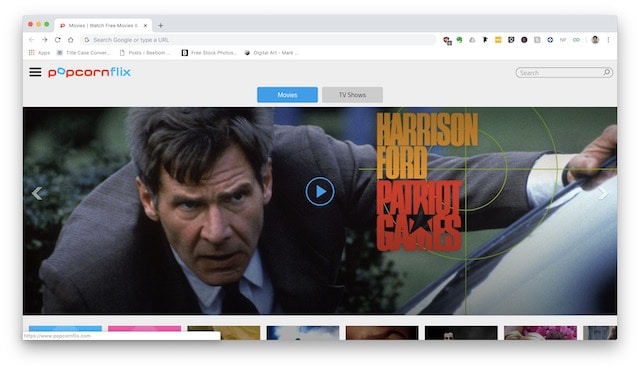Image resolution: width=640 pixels, height=370 pixels.
Task: Open the Chrome three-dot menu
Action: coord(608,40)
